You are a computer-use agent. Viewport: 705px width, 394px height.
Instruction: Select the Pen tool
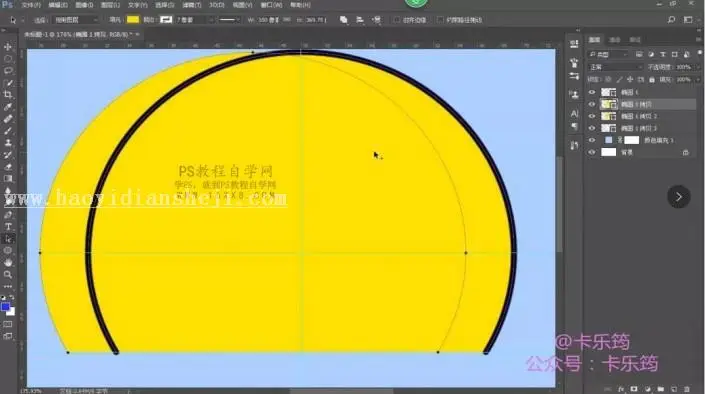click(8, 215)
